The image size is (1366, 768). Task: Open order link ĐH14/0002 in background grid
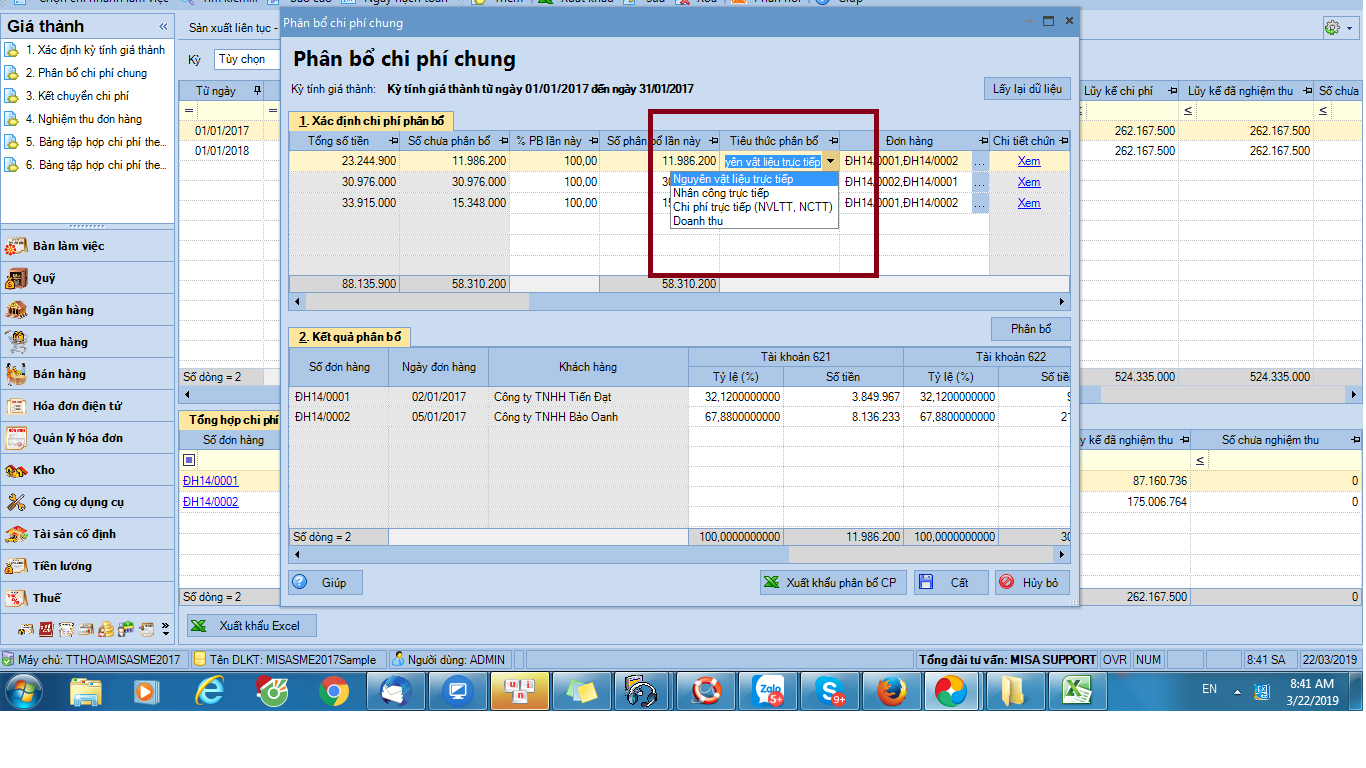pyautogui.click(x=211, y=502)
